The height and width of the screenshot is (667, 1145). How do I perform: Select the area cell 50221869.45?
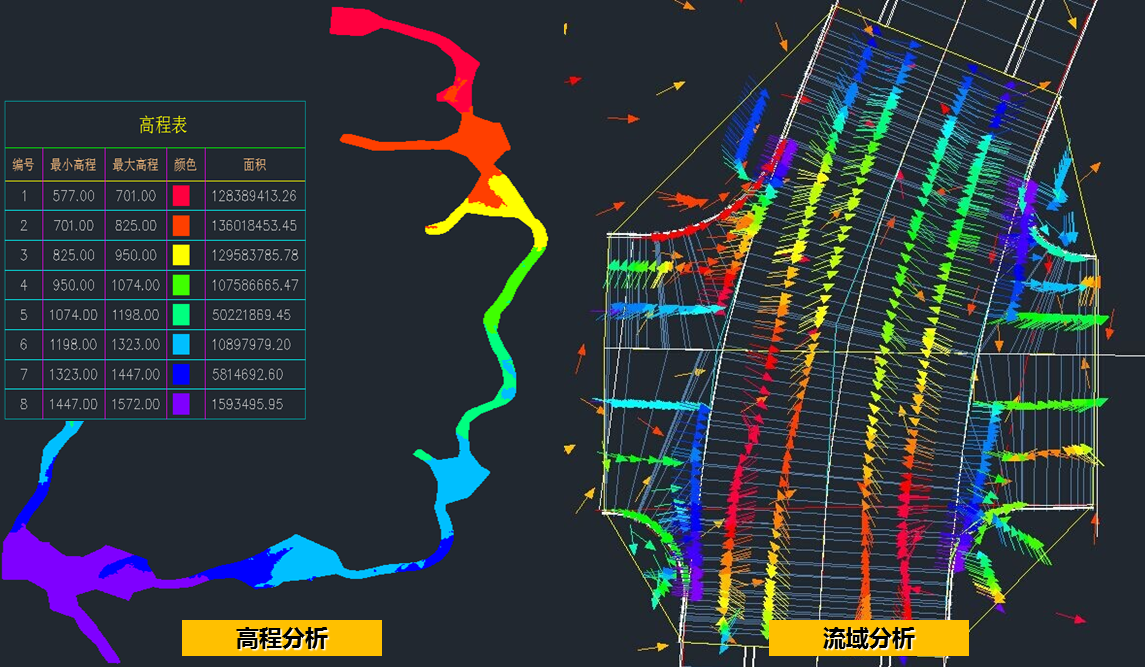(x=254, y=315)
